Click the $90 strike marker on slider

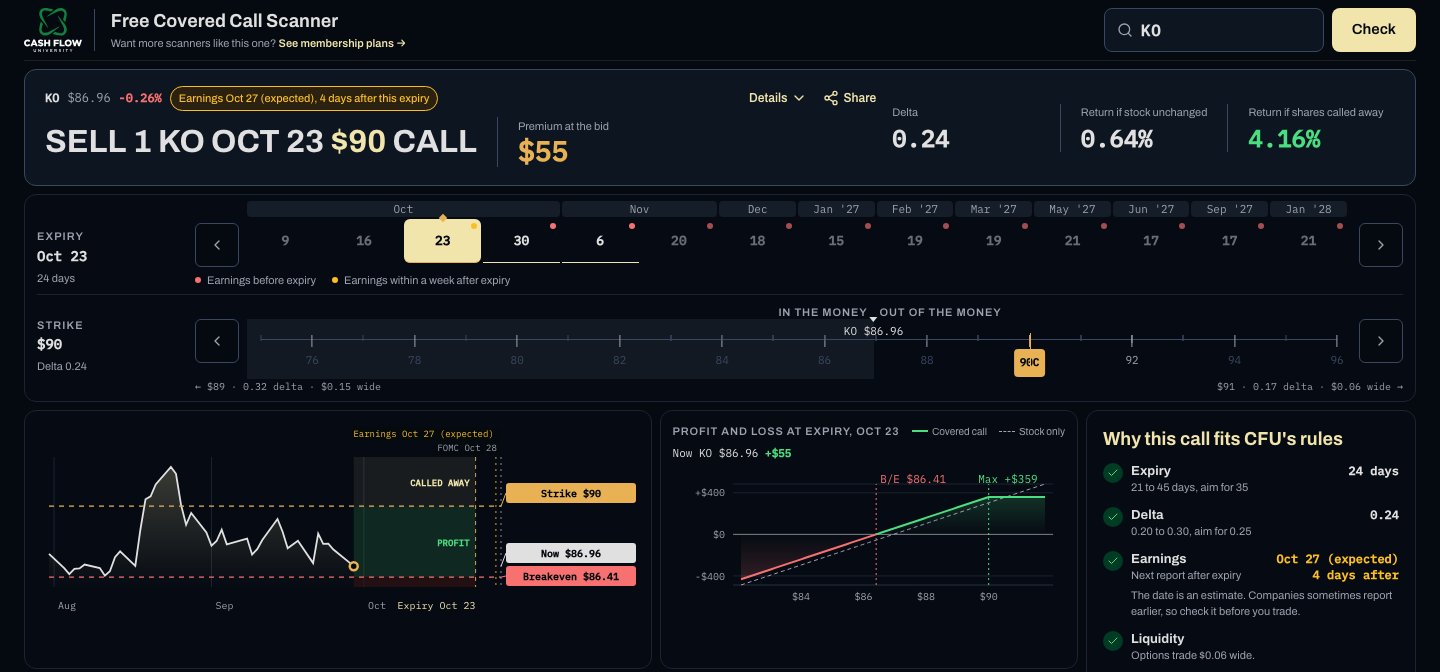point(1029,362)
